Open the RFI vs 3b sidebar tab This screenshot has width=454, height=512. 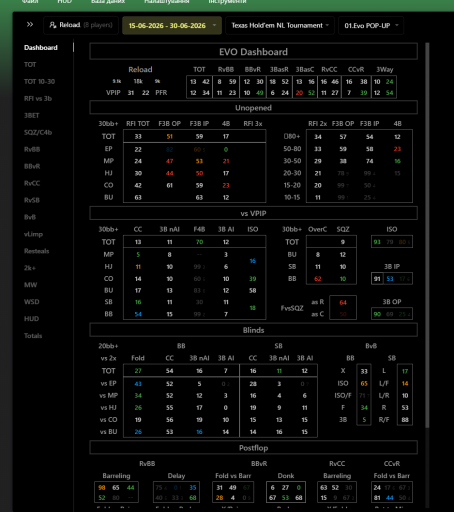tap(38, 99)
